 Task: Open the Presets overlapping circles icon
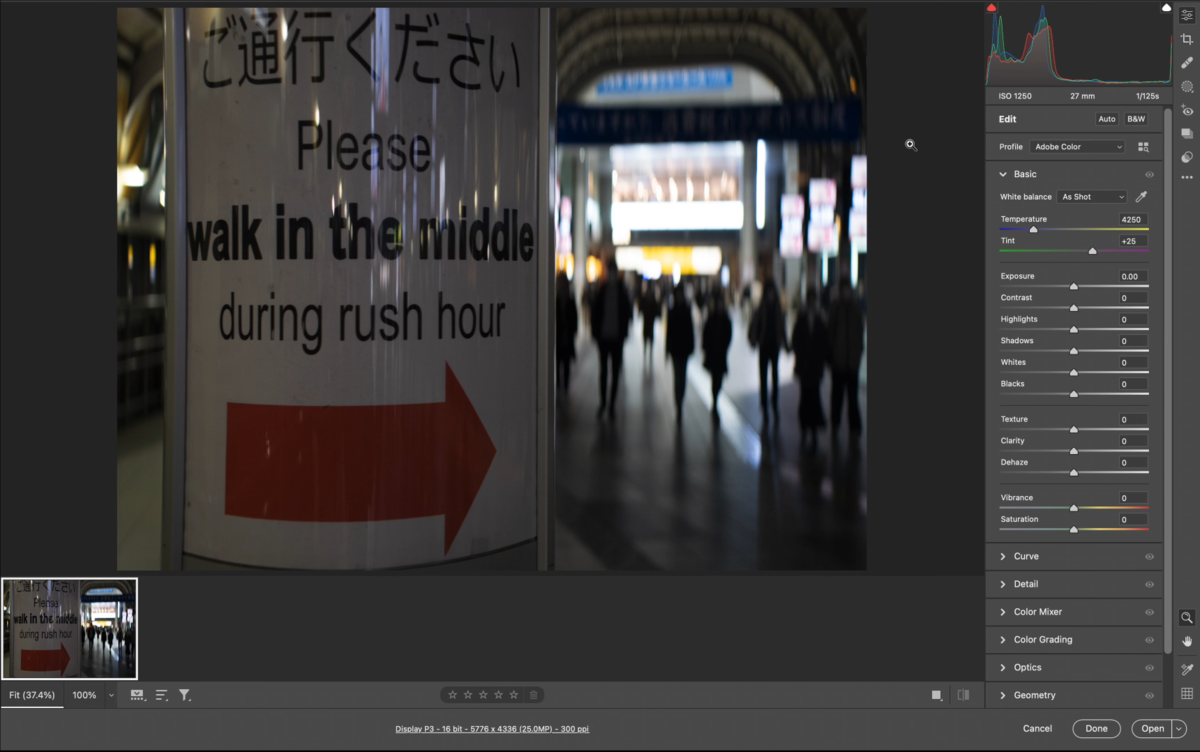point(1187,157)
